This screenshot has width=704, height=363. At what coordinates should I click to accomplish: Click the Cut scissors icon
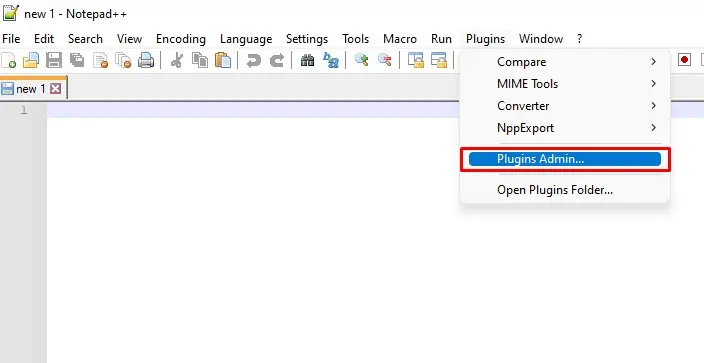(176, 60)
